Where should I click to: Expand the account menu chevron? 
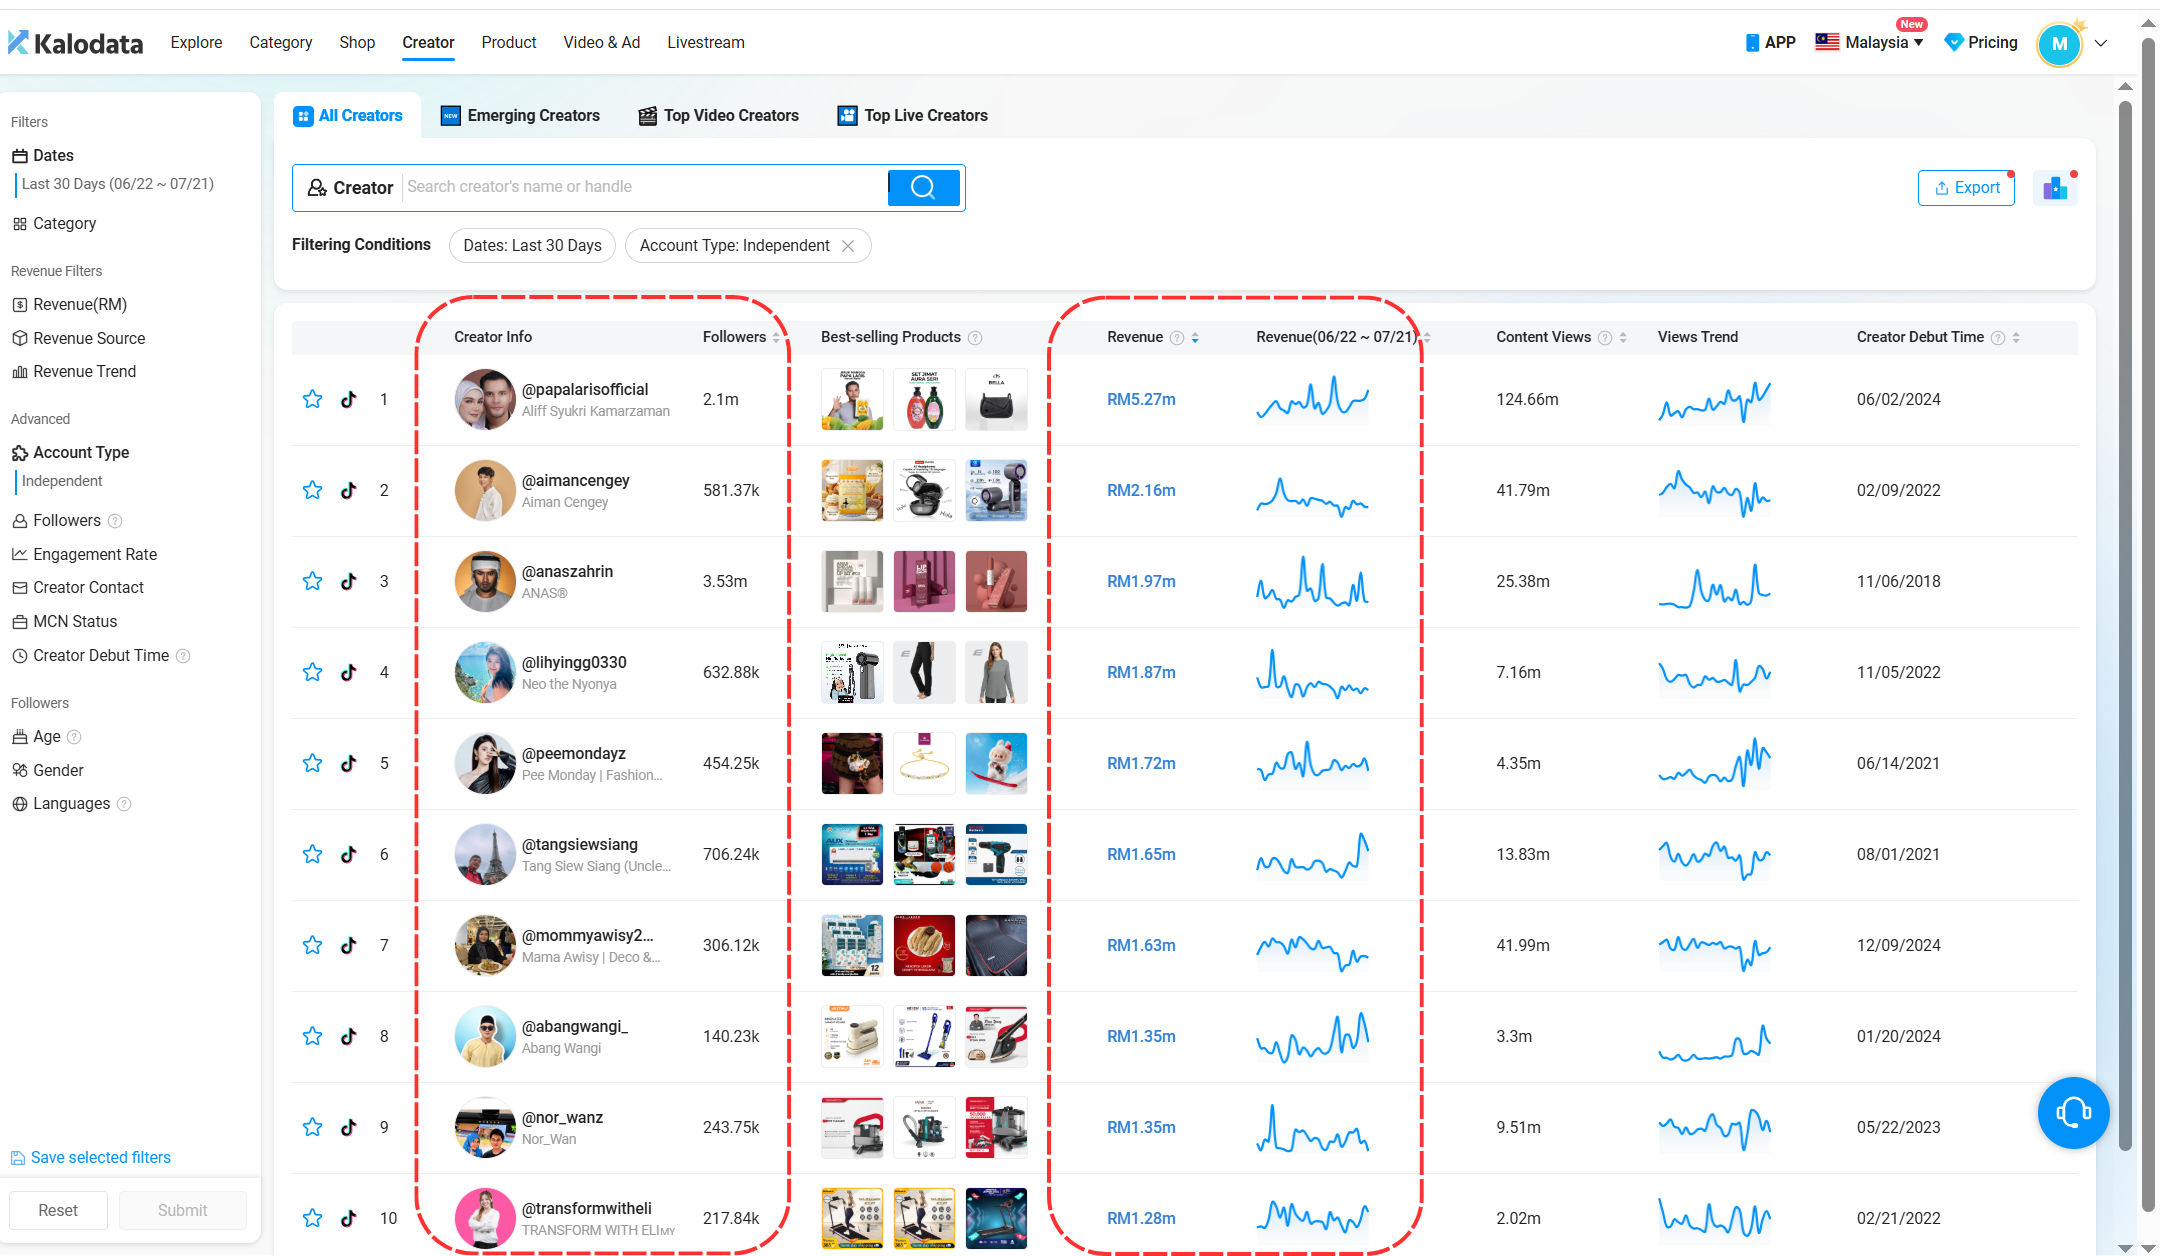[x=2101, y=43]
